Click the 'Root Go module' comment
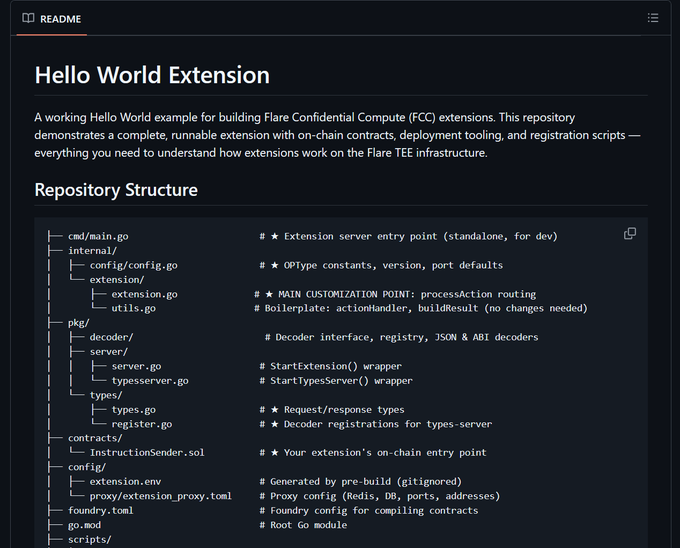Image resolution: width=680 pixels, height=548 pixels. (303, 525)
